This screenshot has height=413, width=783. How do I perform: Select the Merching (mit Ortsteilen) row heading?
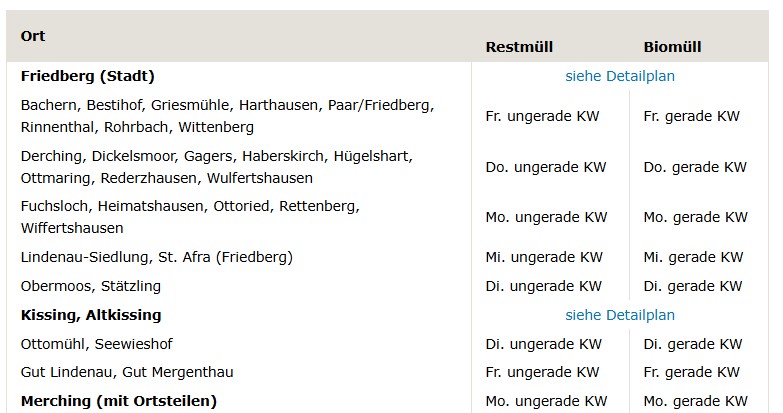[118, 401]
